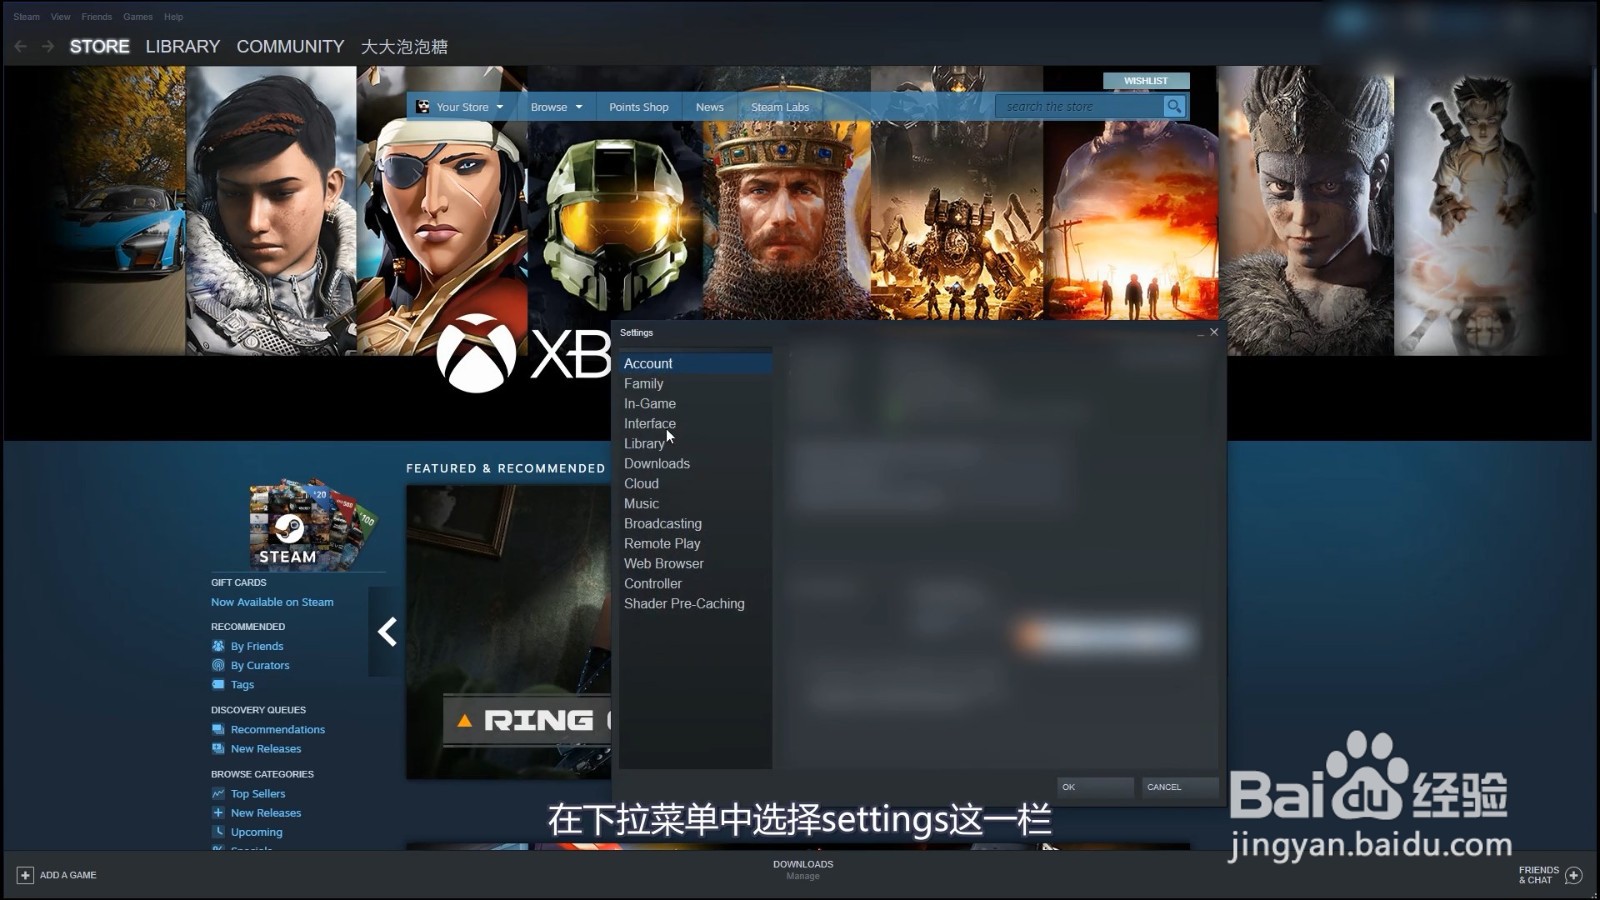Image resolution: width=1600 pixels, height=900 pixels.
Task: Open the Tags link
Action: click(242, 685)
